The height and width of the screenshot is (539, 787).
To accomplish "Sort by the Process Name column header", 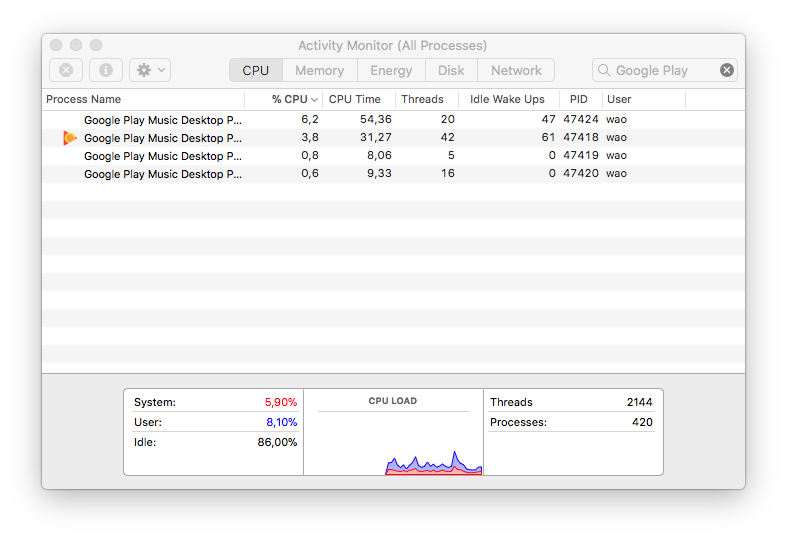I will click(144, 99).
